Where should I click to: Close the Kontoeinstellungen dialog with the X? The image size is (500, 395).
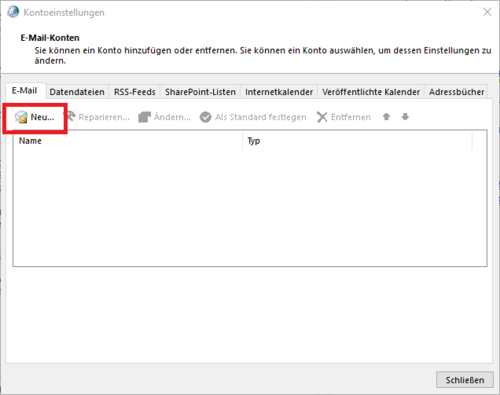pyautogui.click(x=487, y=12)
